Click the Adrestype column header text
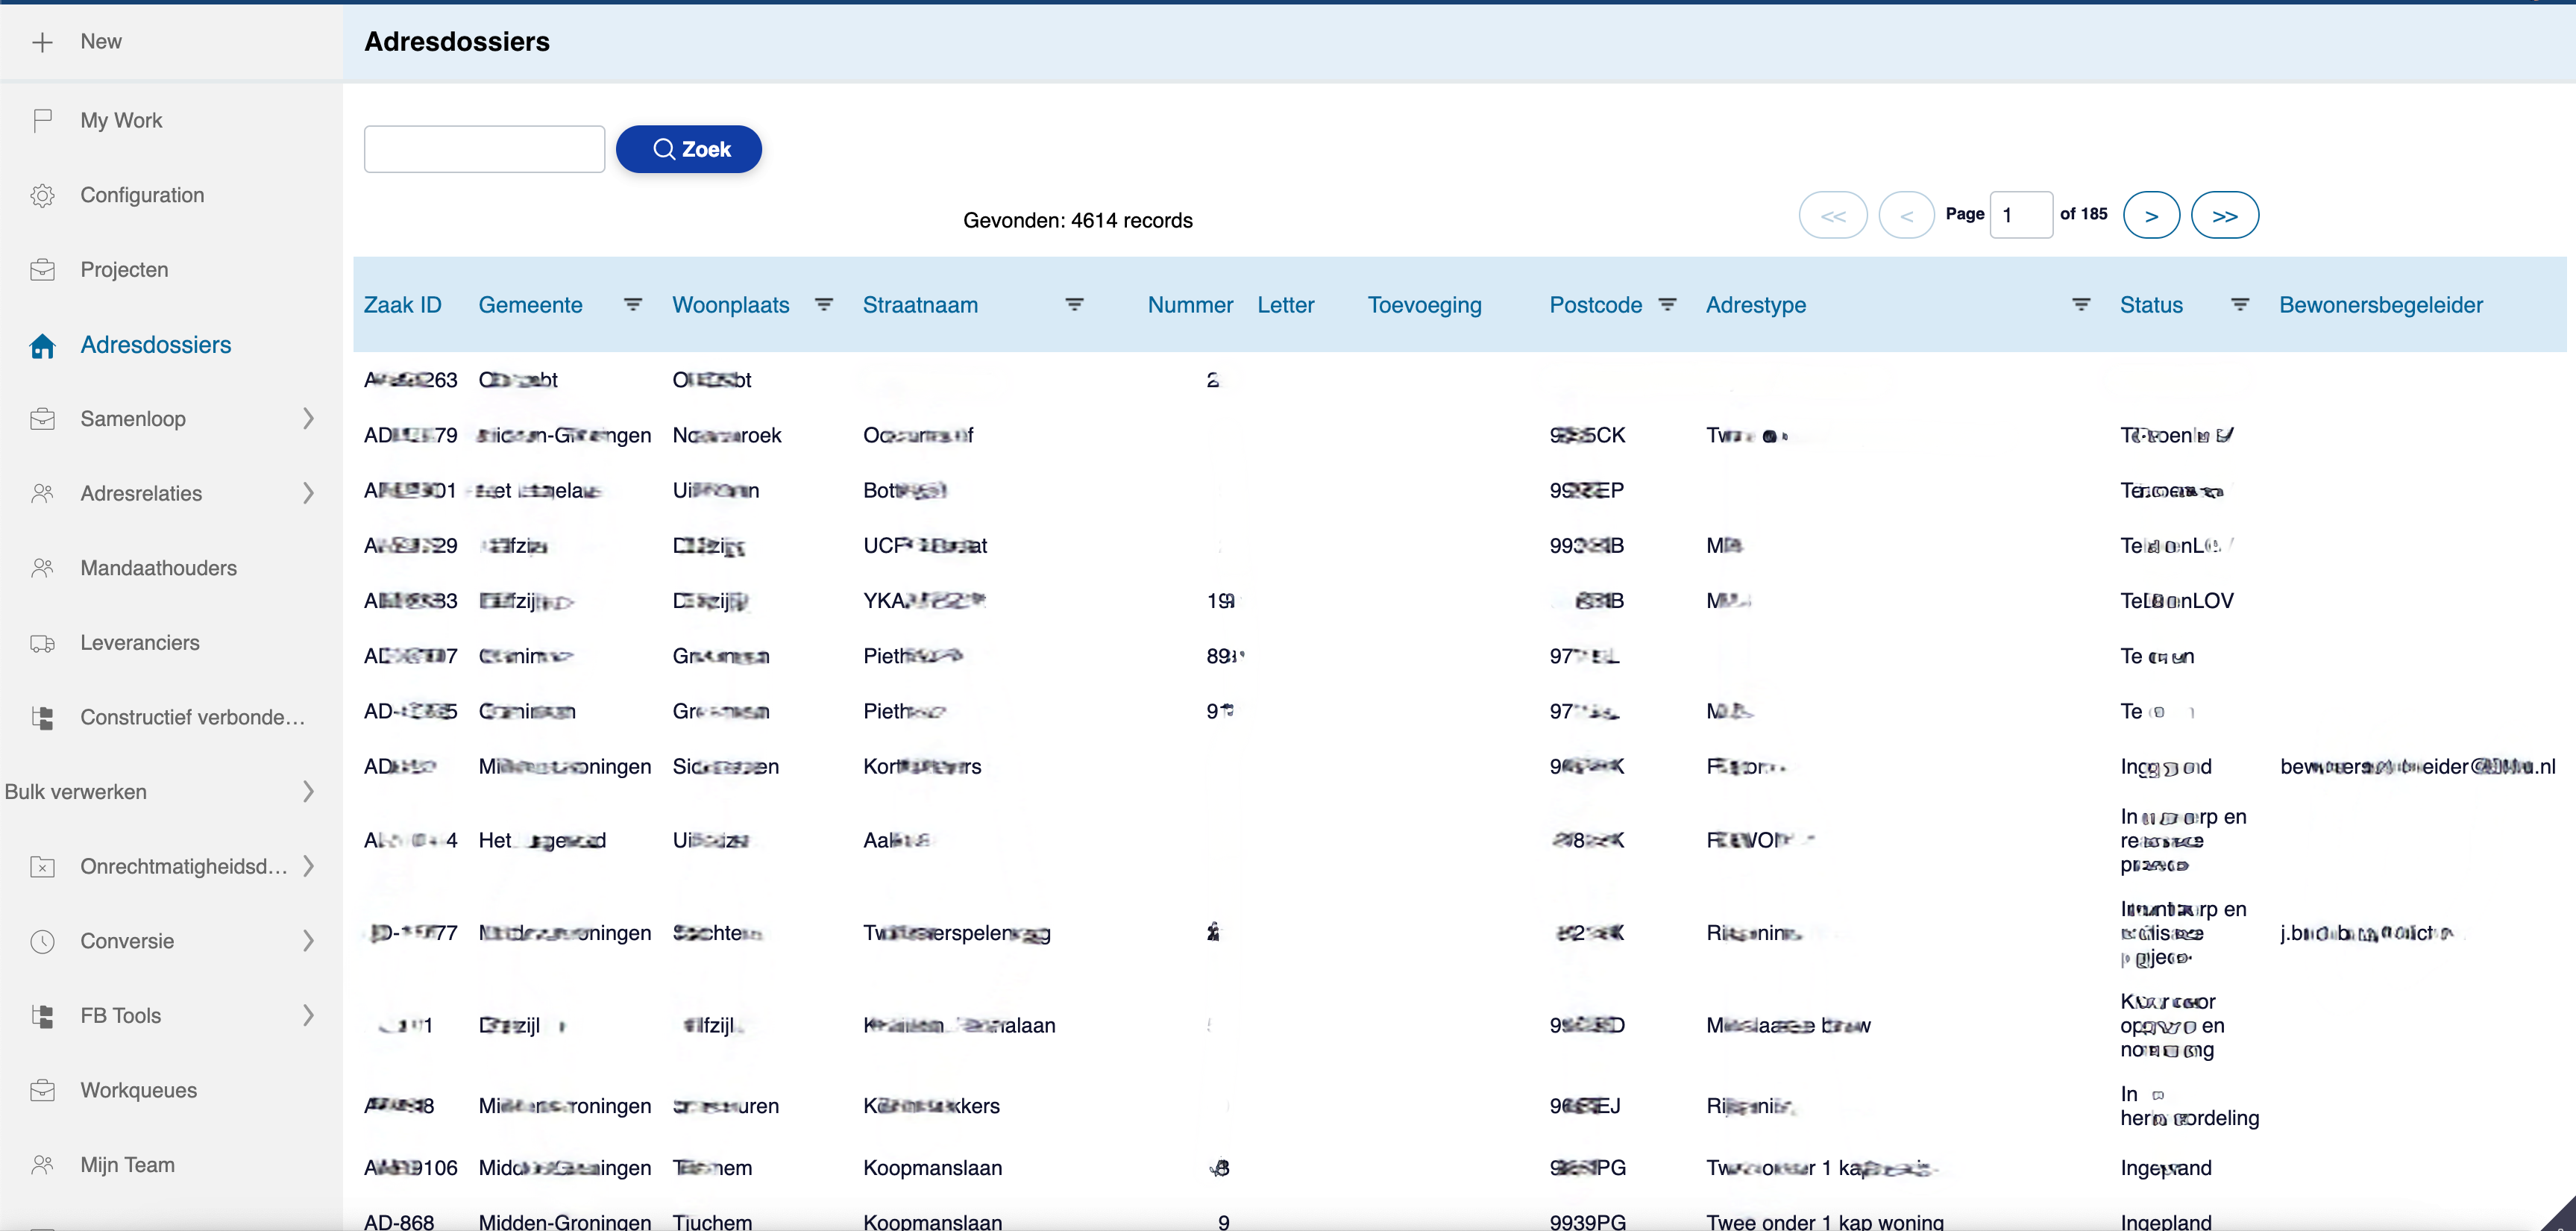Image resolution: width=2576 pixels, height=1231 pixels. (1756, 305)
